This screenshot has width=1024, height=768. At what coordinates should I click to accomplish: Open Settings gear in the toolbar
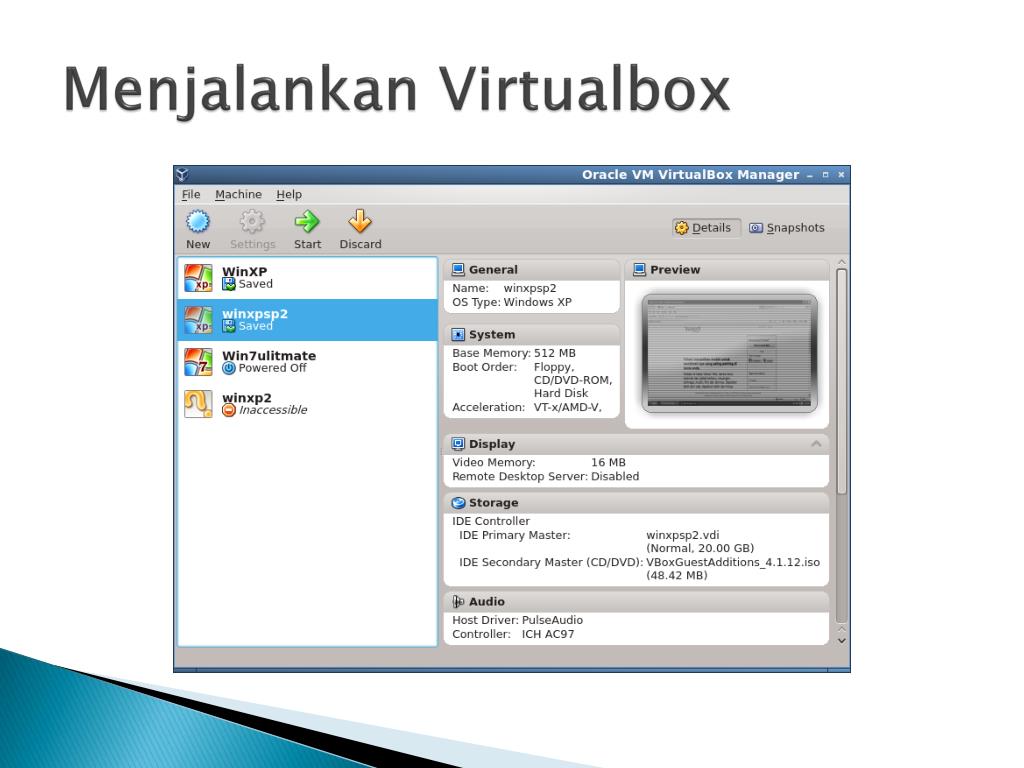252,222
